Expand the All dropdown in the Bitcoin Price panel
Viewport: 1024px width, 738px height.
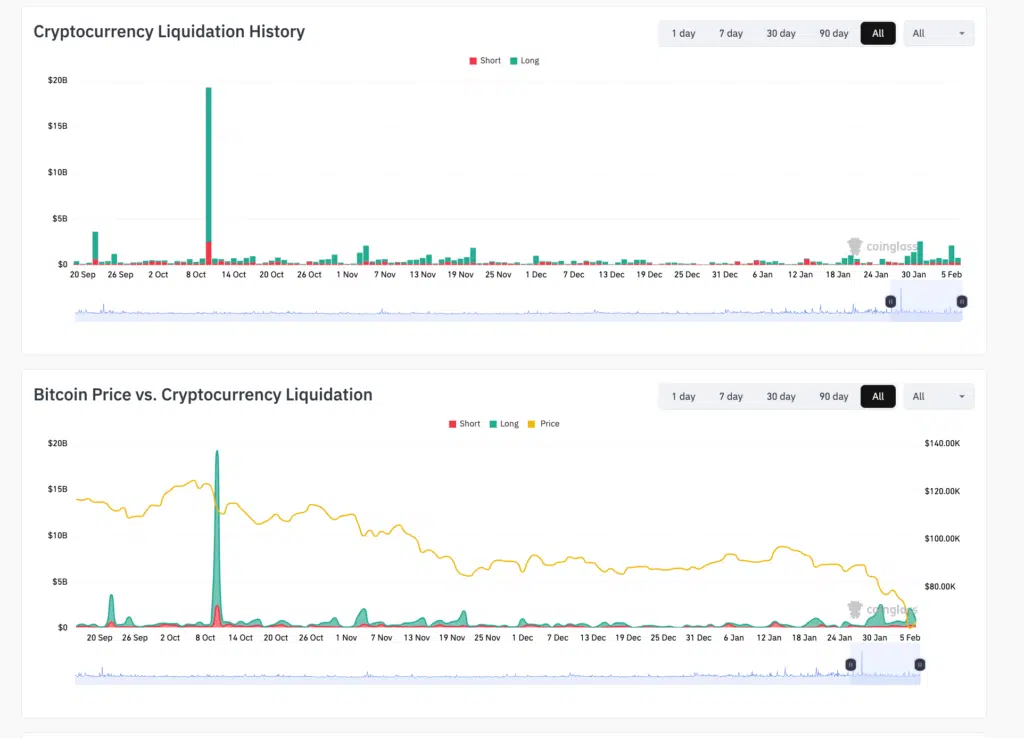(938, 397)
